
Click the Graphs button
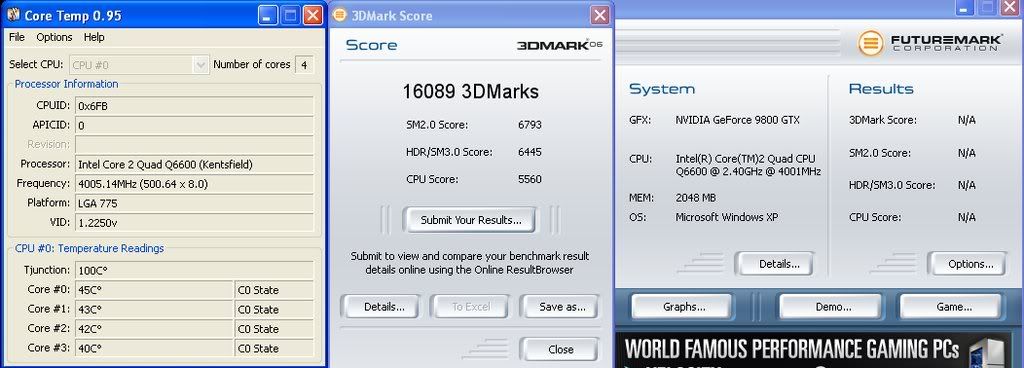click(683, 307)
